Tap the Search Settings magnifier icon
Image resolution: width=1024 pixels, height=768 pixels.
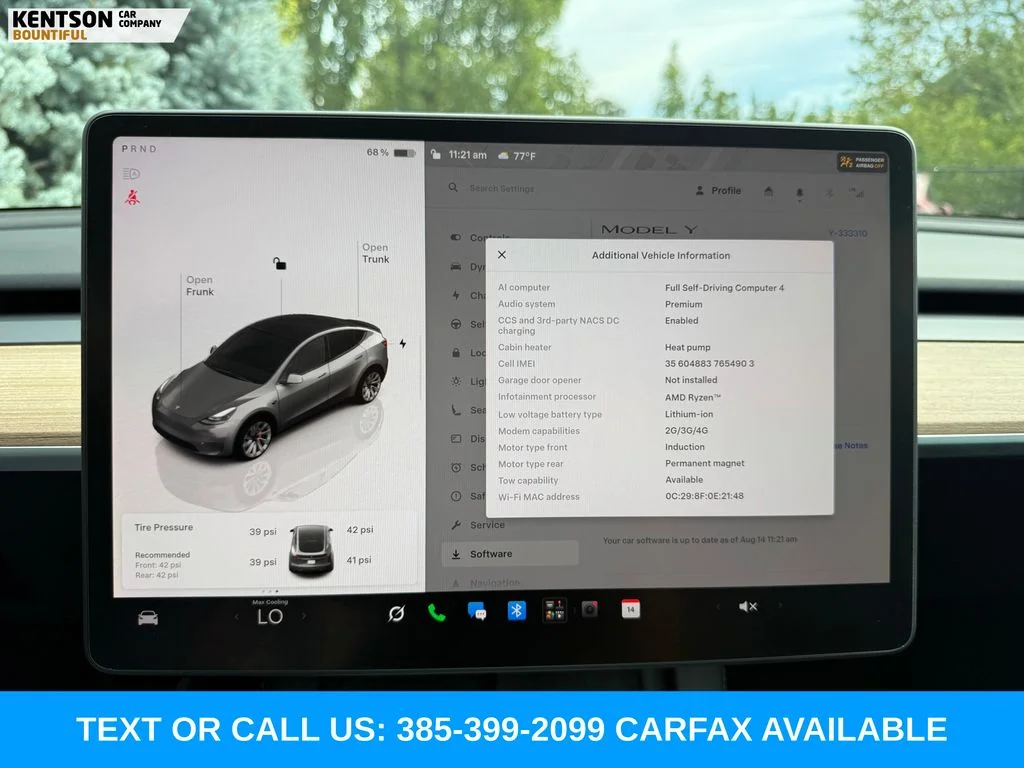point(453,187)
